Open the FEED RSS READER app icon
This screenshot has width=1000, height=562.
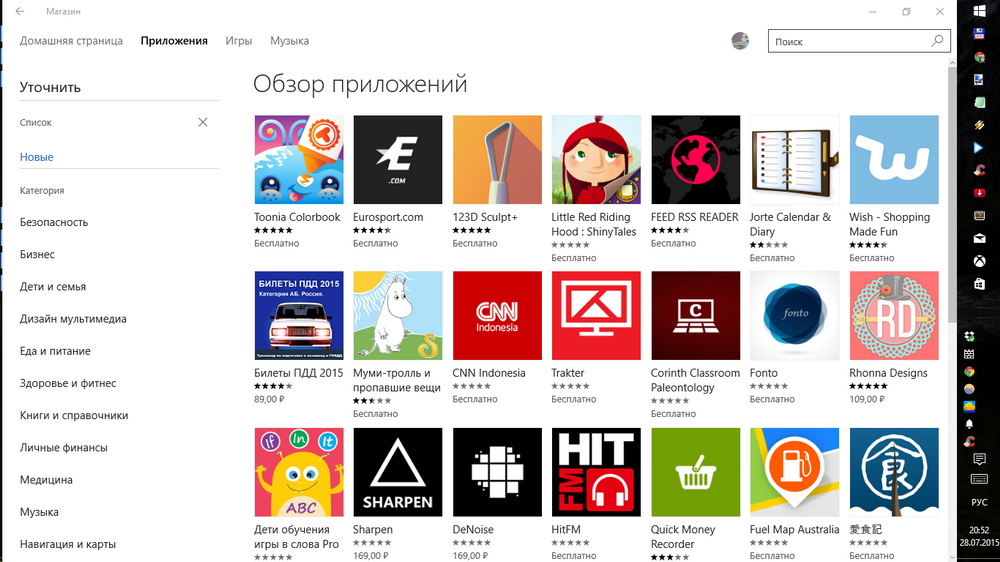(695, 160)
